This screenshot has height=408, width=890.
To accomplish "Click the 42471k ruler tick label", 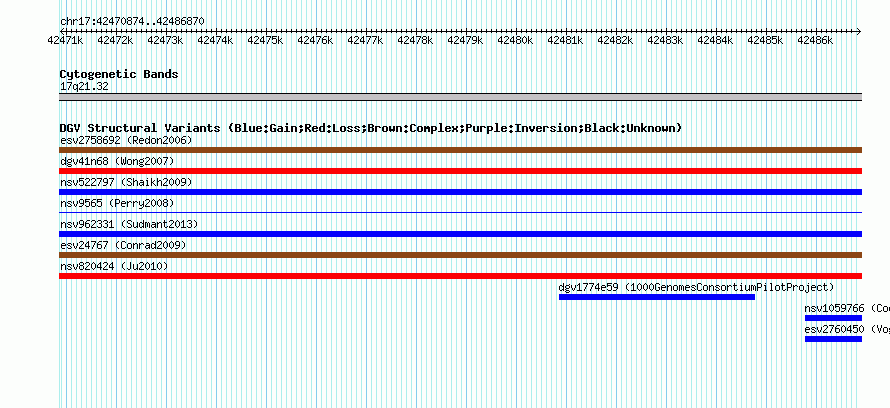I will click(x=65, y=40).
